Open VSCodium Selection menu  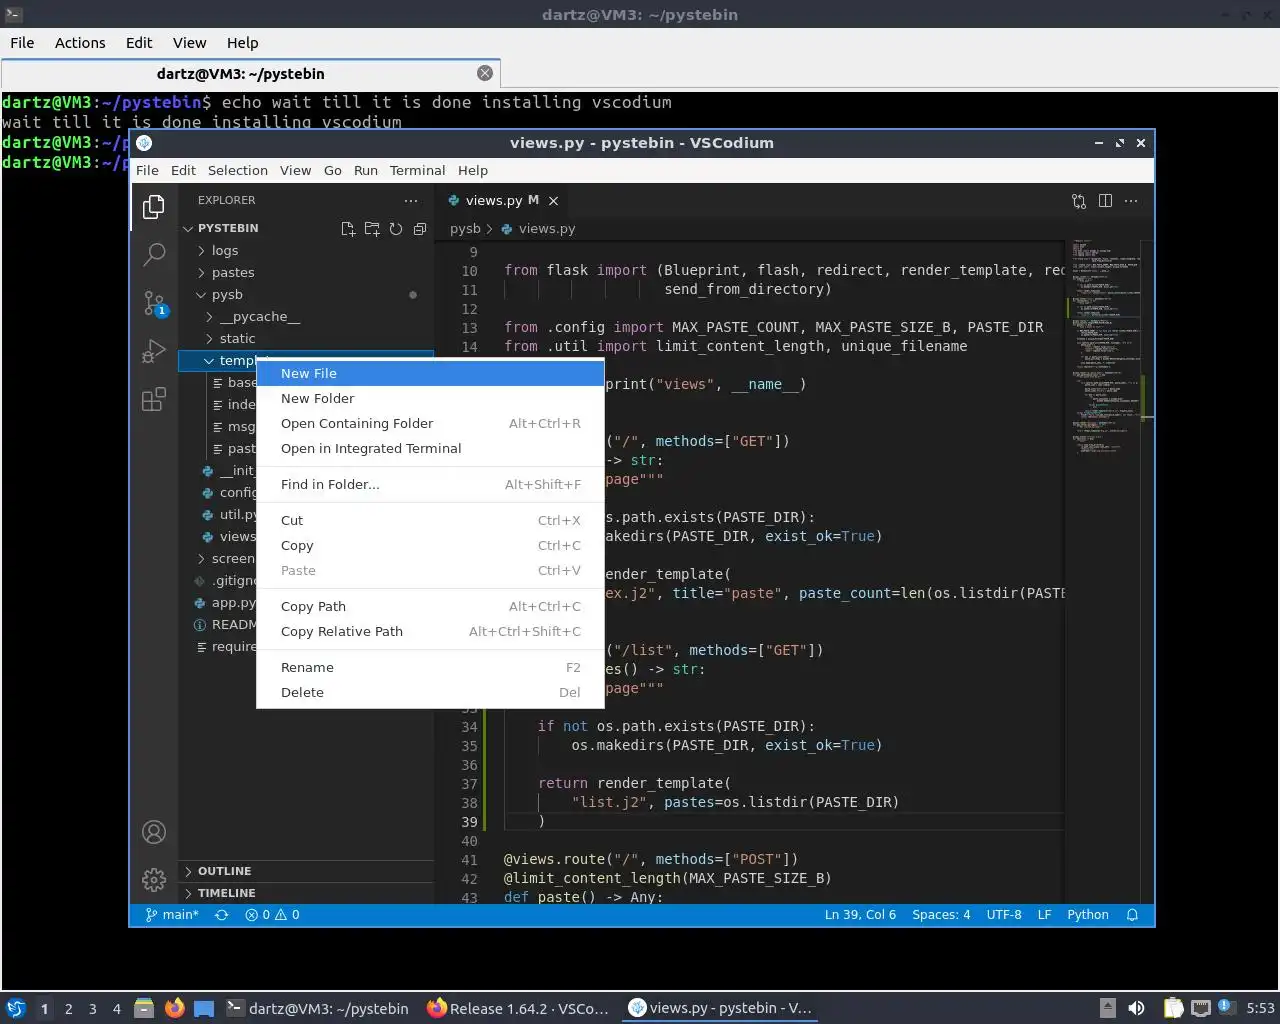click(238, 170)
